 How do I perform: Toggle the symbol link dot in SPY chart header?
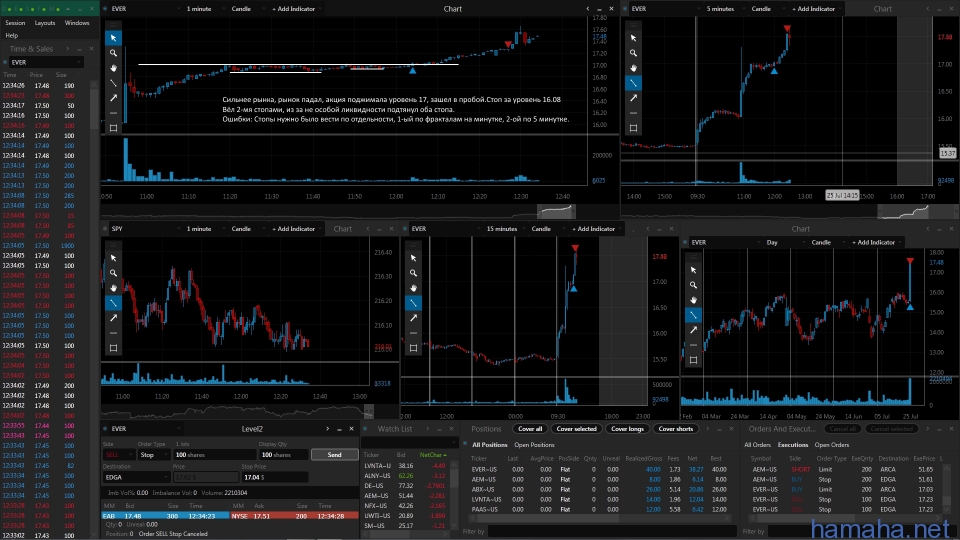tap(105, 228)
